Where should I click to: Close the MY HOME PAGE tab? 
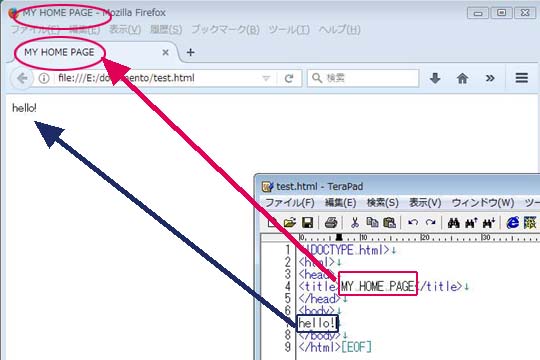[165, 52]
